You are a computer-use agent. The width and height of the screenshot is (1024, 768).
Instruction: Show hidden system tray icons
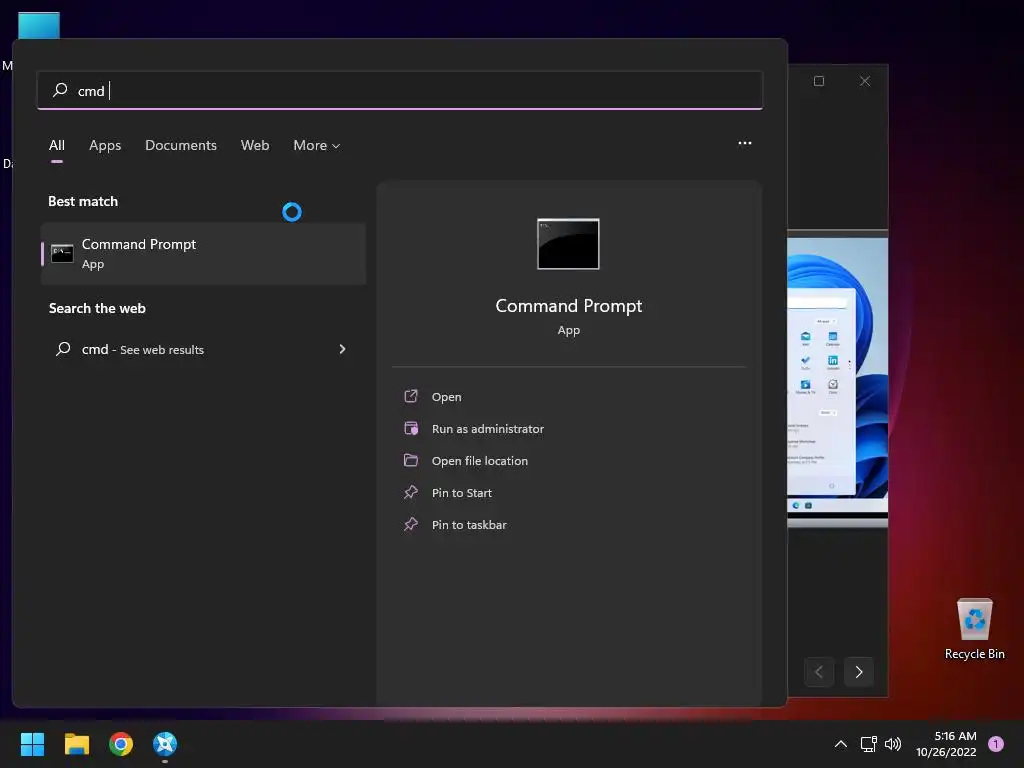coord(841,744)
